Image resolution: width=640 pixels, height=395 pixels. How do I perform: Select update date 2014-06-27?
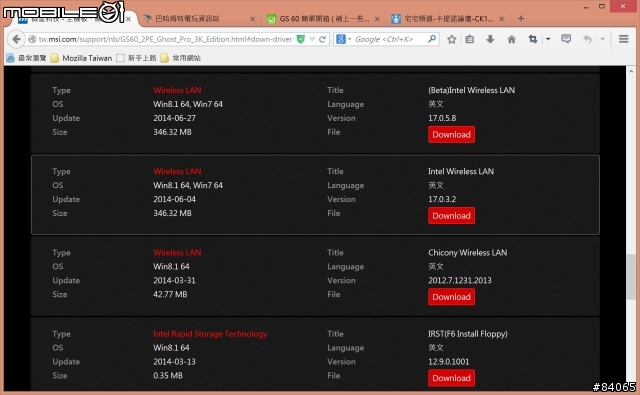(x=174, y=118)
